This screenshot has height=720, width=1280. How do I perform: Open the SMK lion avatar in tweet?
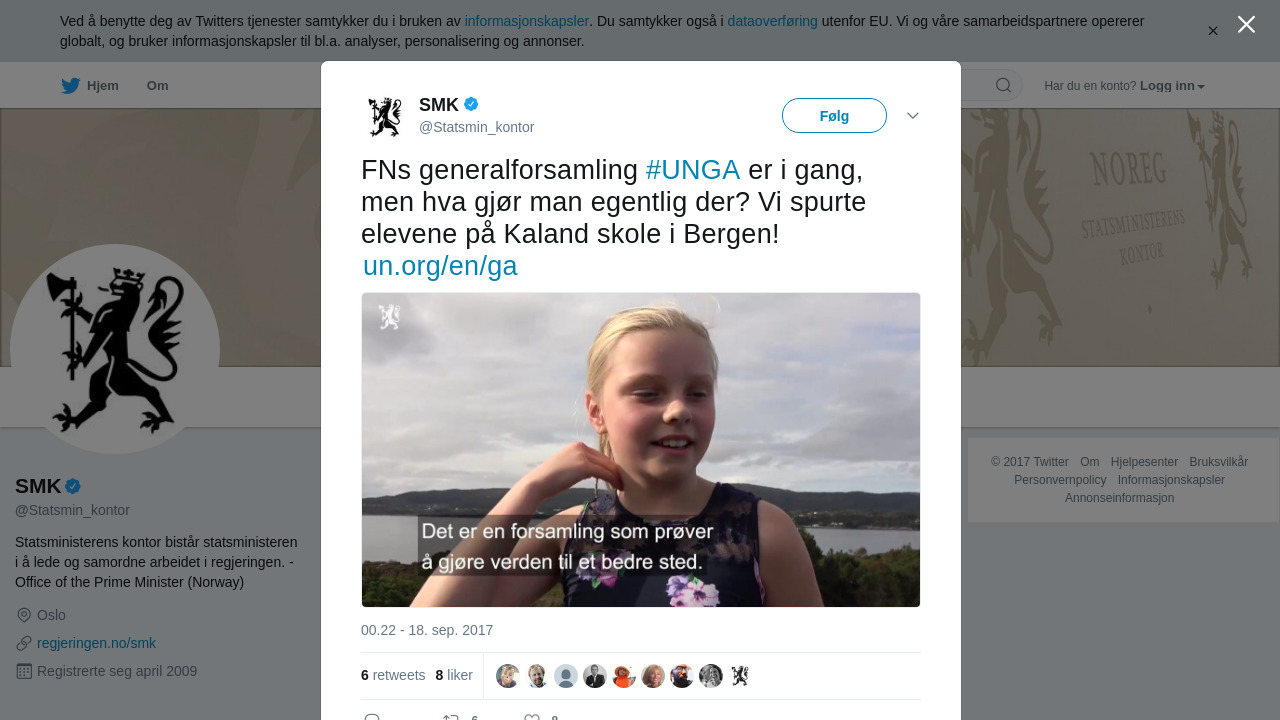pyautogui.click(x=385, y=117)
